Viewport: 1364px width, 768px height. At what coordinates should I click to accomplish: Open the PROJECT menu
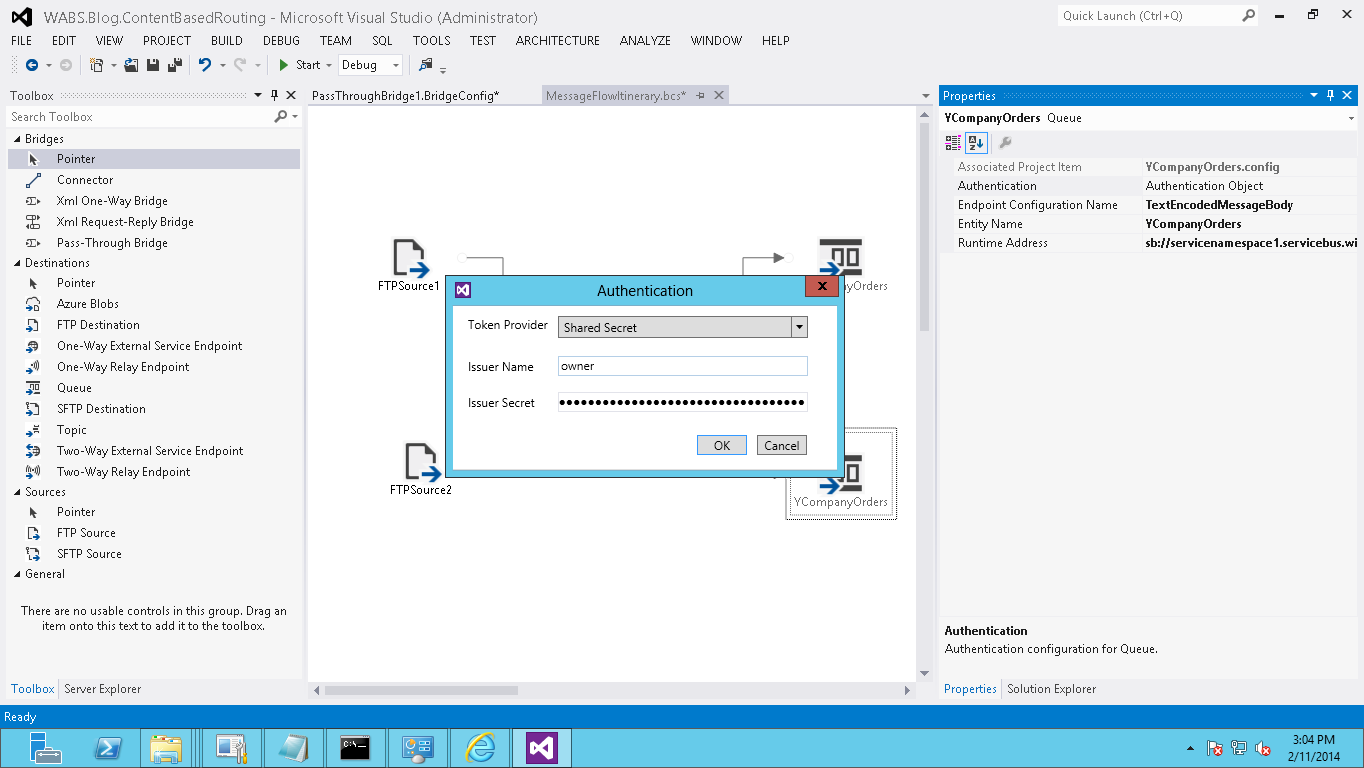point(167,41)
